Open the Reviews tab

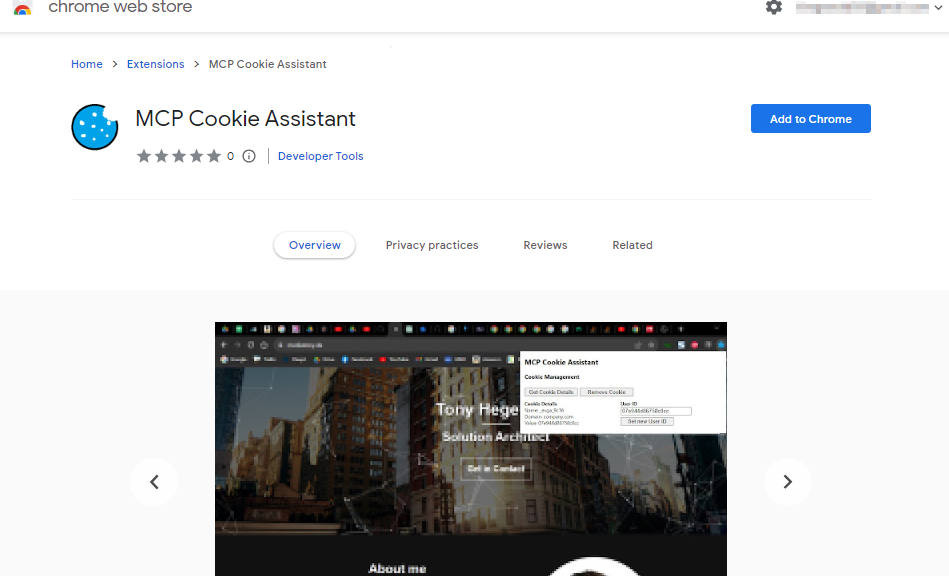(x=545, y=245)
